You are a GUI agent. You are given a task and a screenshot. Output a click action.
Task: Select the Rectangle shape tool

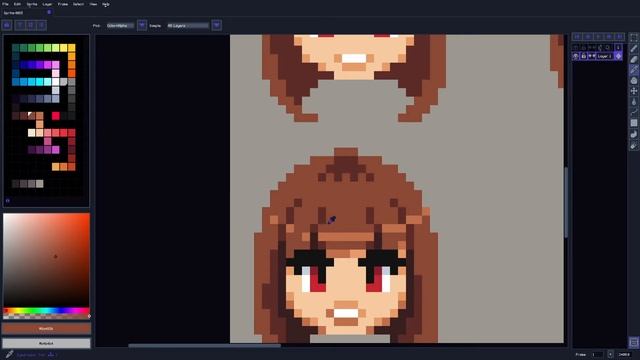634,123
